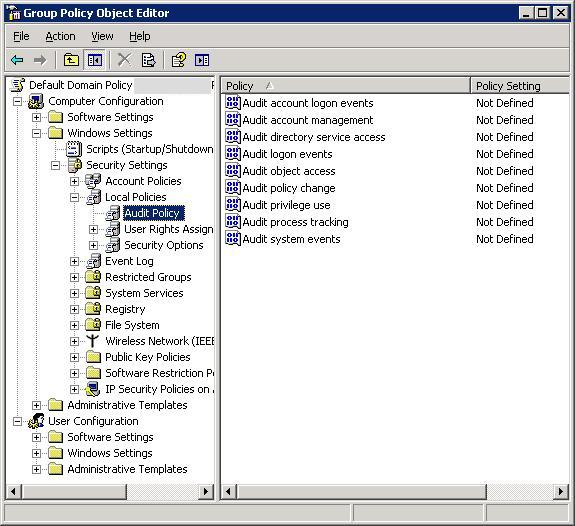The width and height of the screenshot is (575, 526).
Task: Click policy list scroll left arrow
Action: click(x=228, y=492)
